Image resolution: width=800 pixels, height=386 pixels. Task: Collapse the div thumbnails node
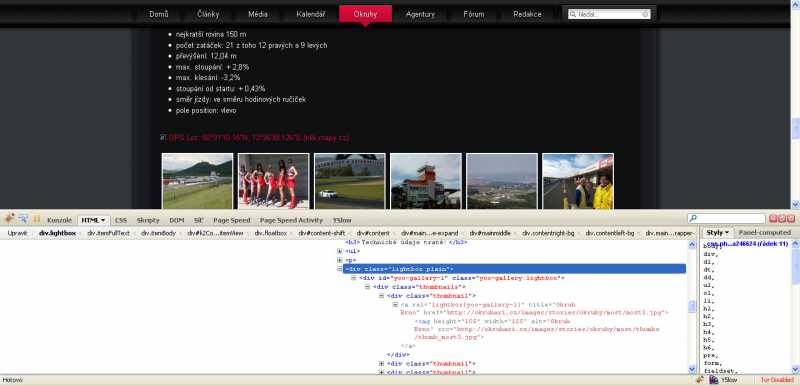pos(367,287)
